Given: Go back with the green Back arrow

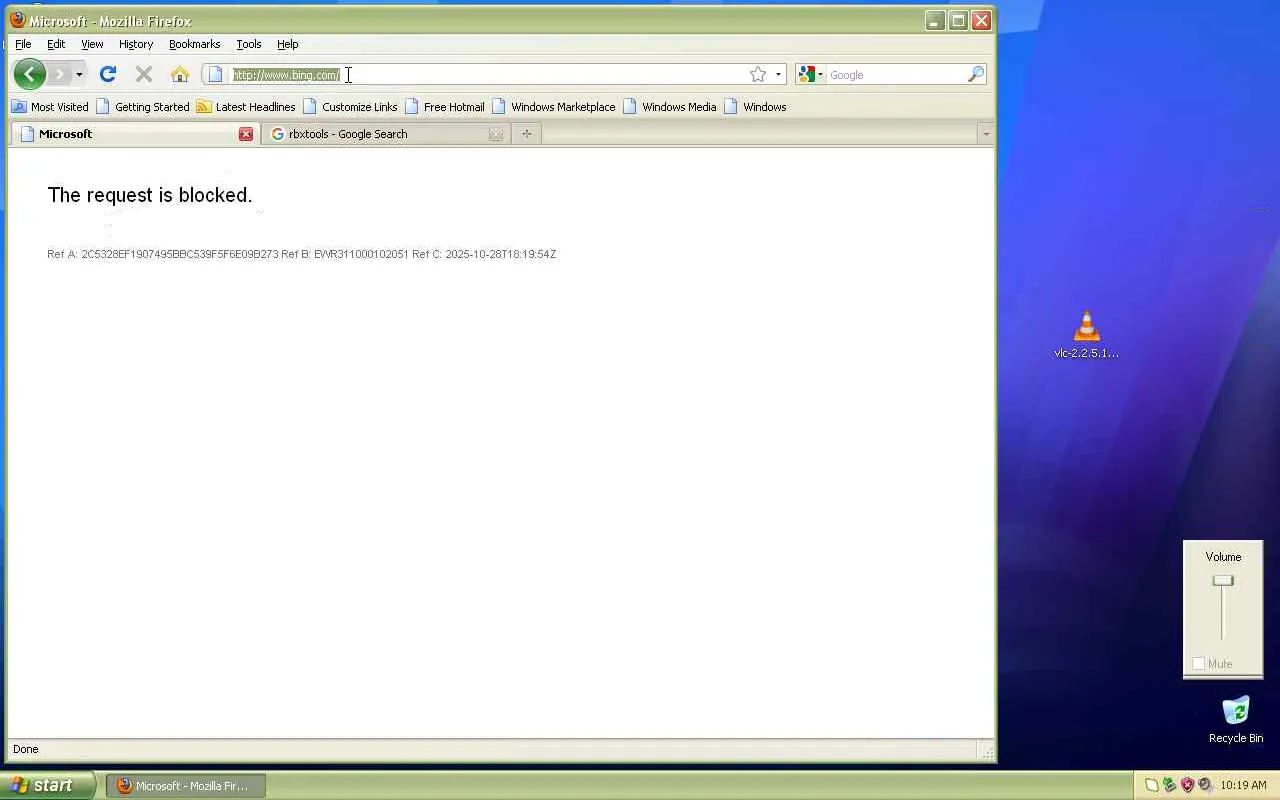Looking at the screenshot, I should 30,74.
